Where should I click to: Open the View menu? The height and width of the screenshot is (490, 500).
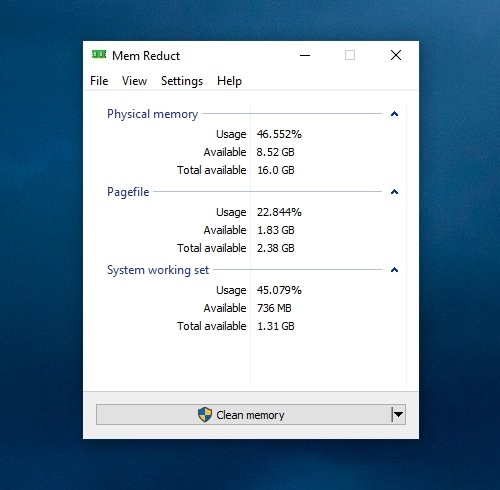pyautogui.click(x=134, y=81)
